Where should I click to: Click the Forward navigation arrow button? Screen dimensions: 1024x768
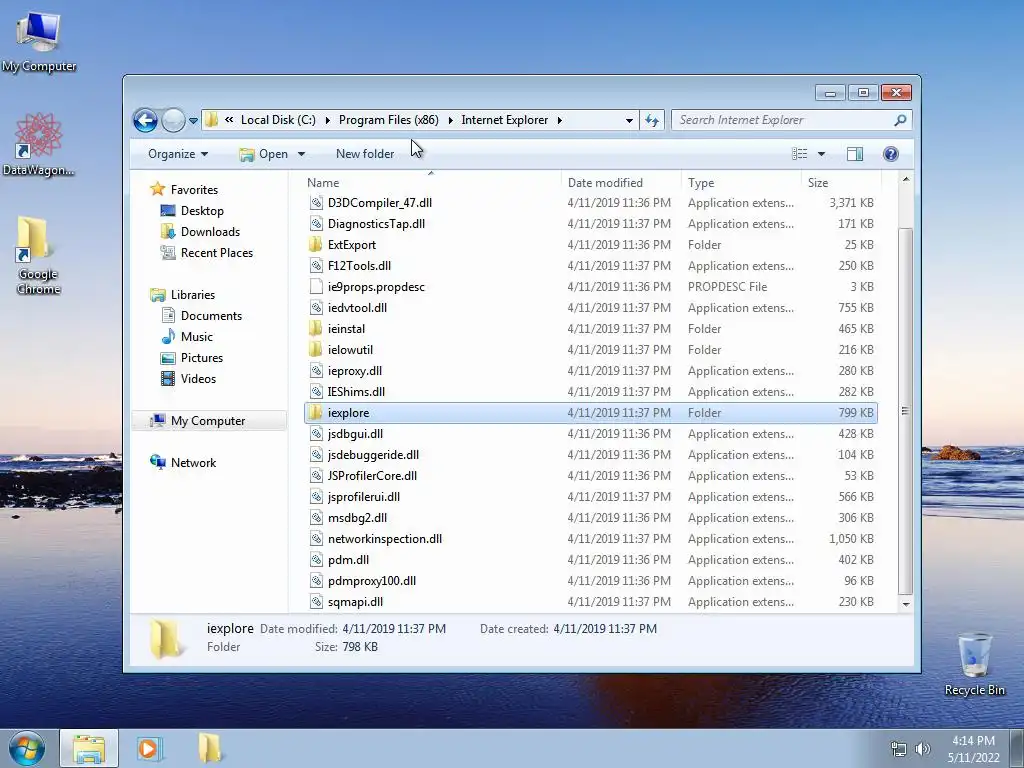[173, 120]
